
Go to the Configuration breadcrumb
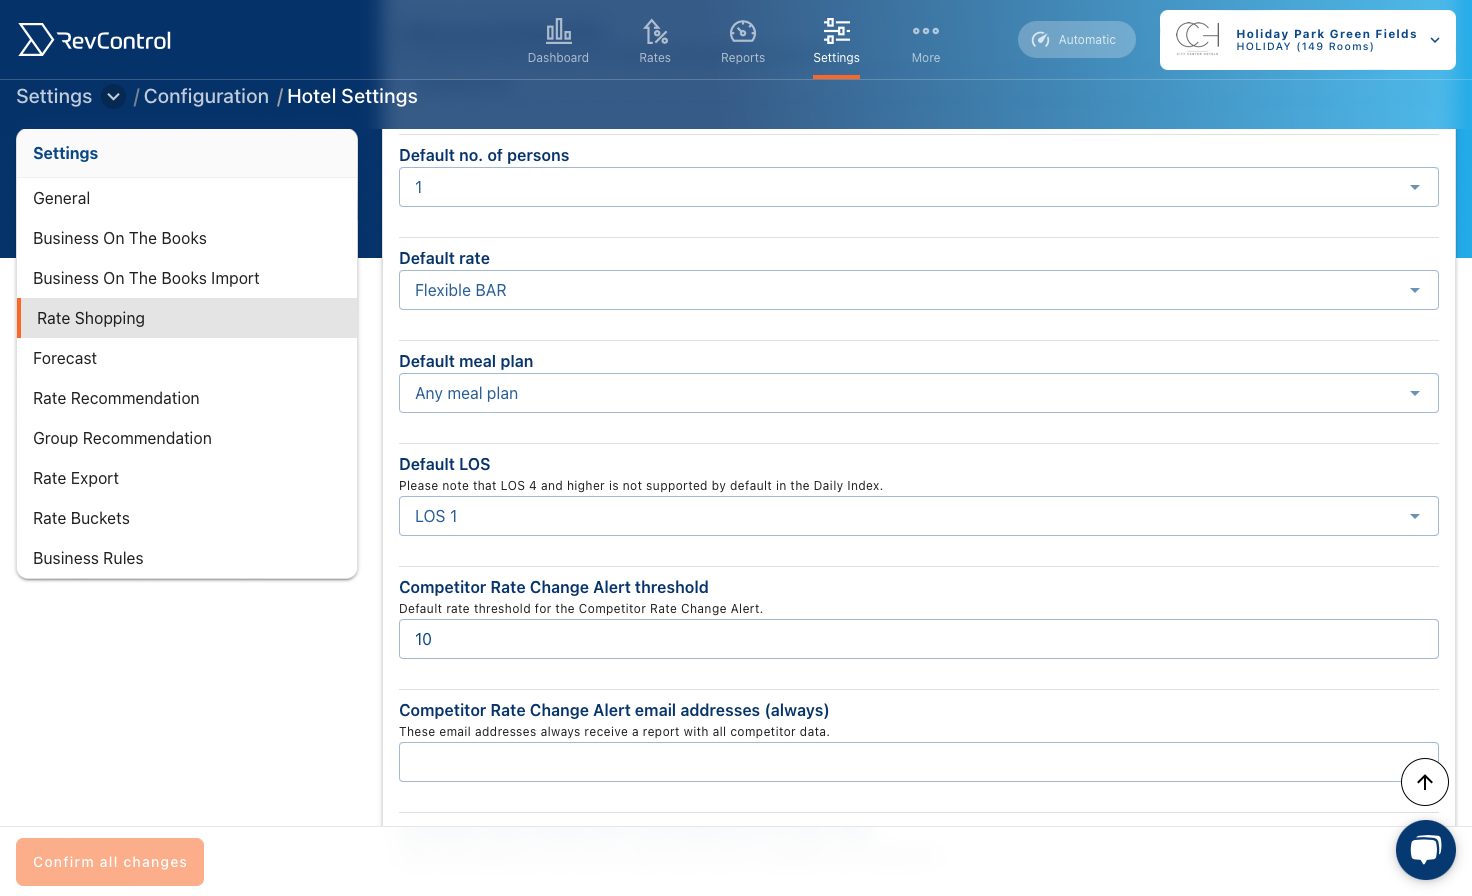click(206, 96)
